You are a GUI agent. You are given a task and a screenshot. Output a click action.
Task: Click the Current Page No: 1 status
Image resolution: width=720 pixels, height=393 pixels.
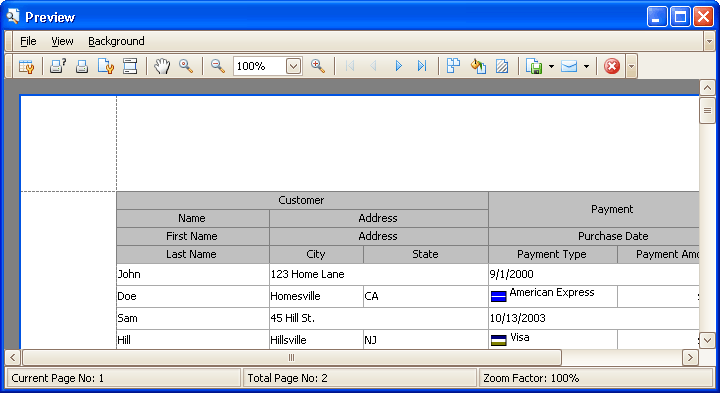pos(123,378)
